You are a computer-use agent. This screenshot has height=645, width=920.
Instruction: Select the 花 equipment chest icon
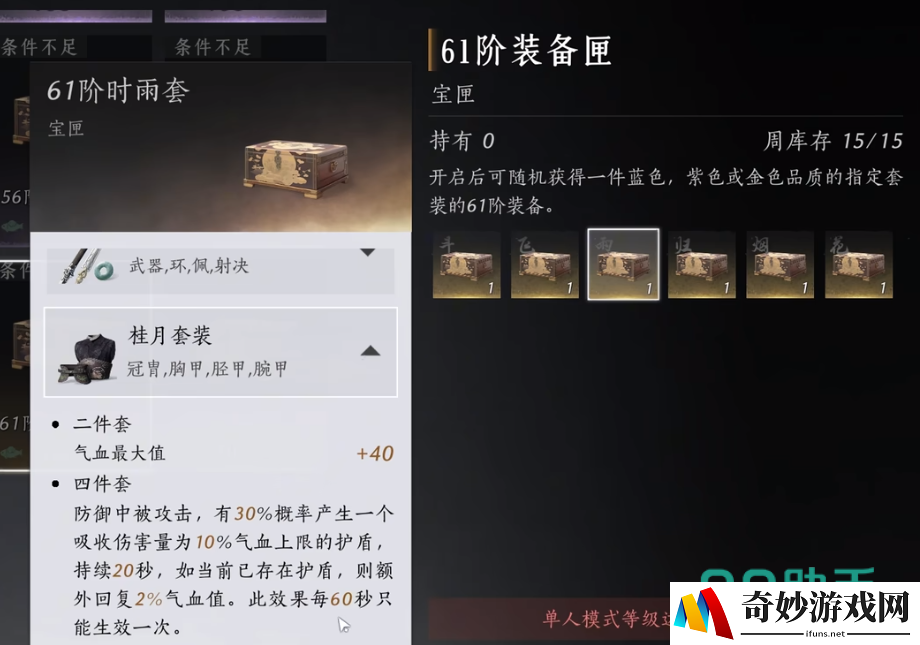click(858, 265)
